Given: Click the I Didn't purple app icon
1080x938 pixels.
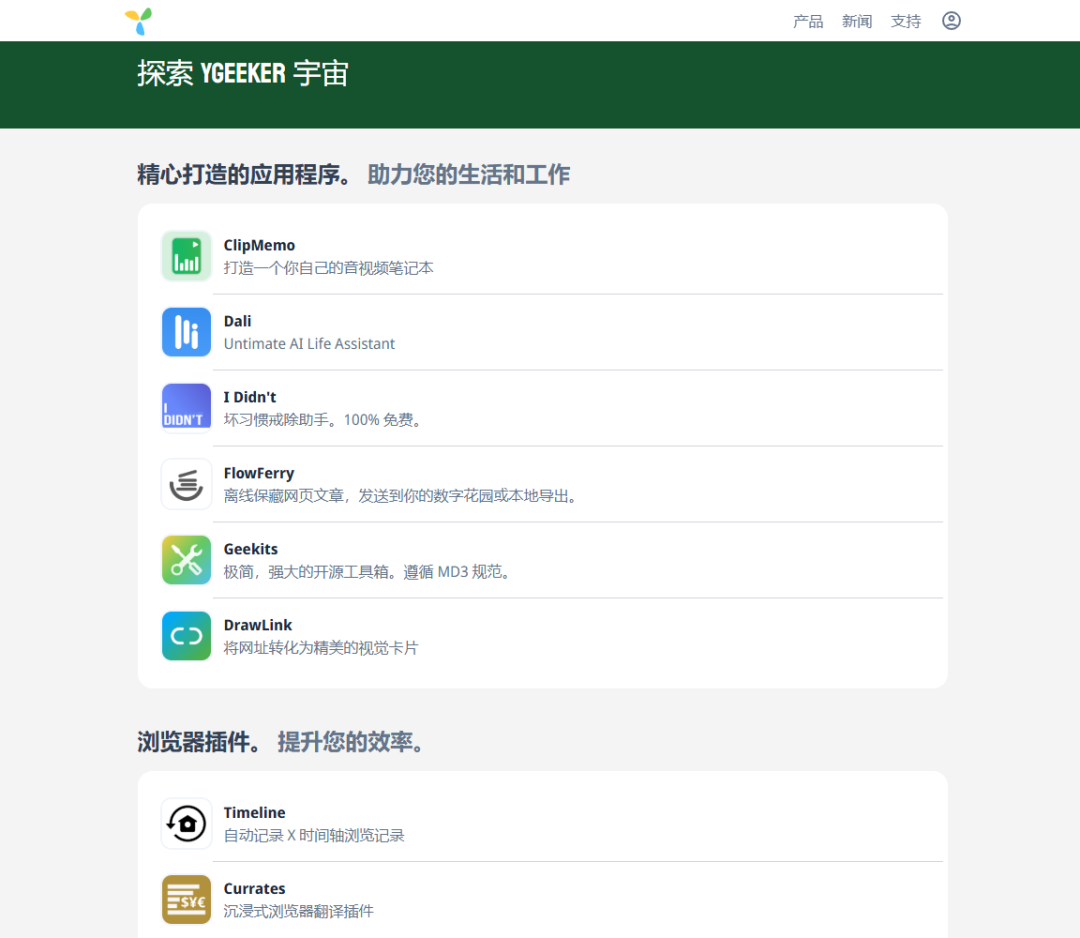Looking at the screenshot, I should point(186,408).
